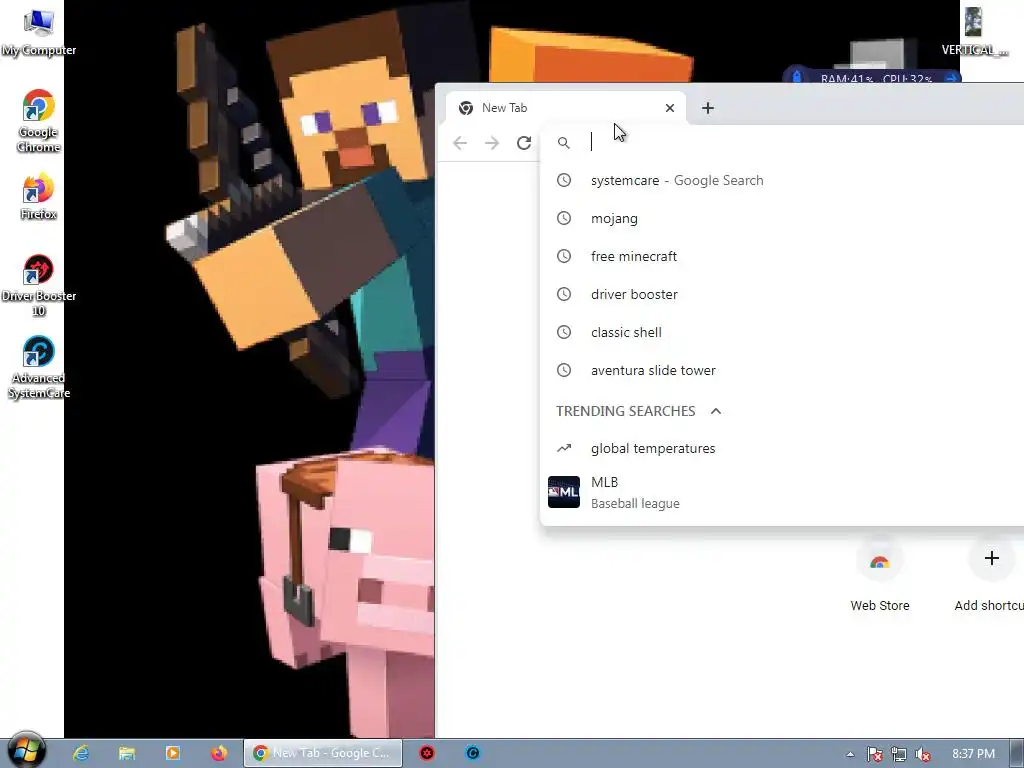Go back using Chrome's back arrow
Image resolution: width=1024 pixels, height=768 pixels.
[x=460, y=142]
